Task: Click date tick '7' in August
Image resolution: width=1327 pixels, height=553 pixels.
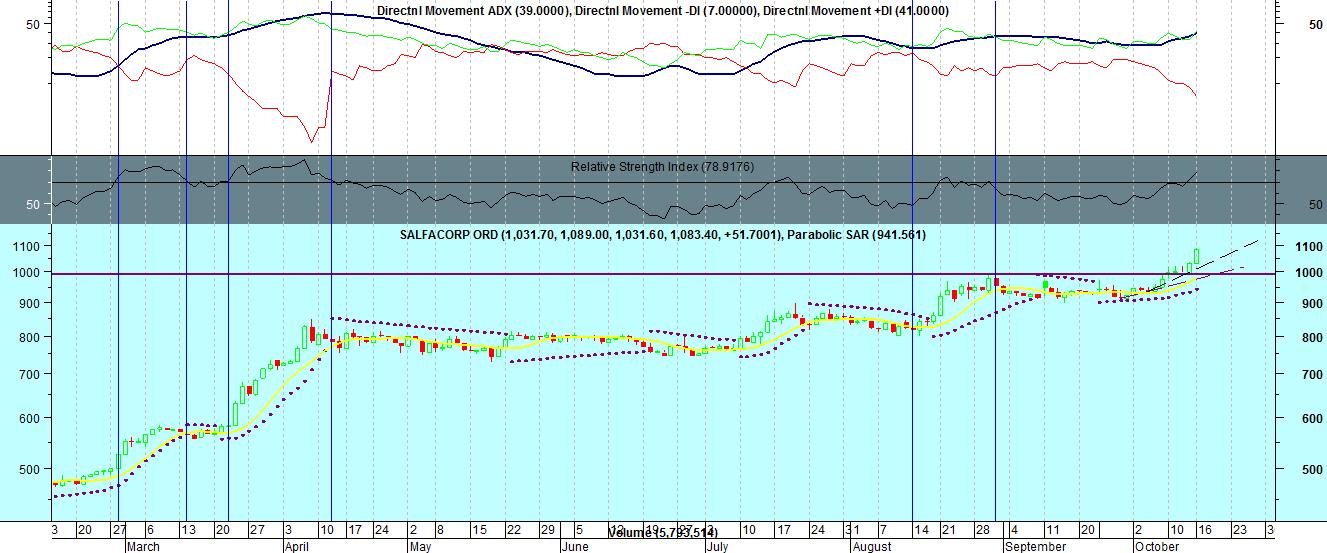Action: pos(882,530)
